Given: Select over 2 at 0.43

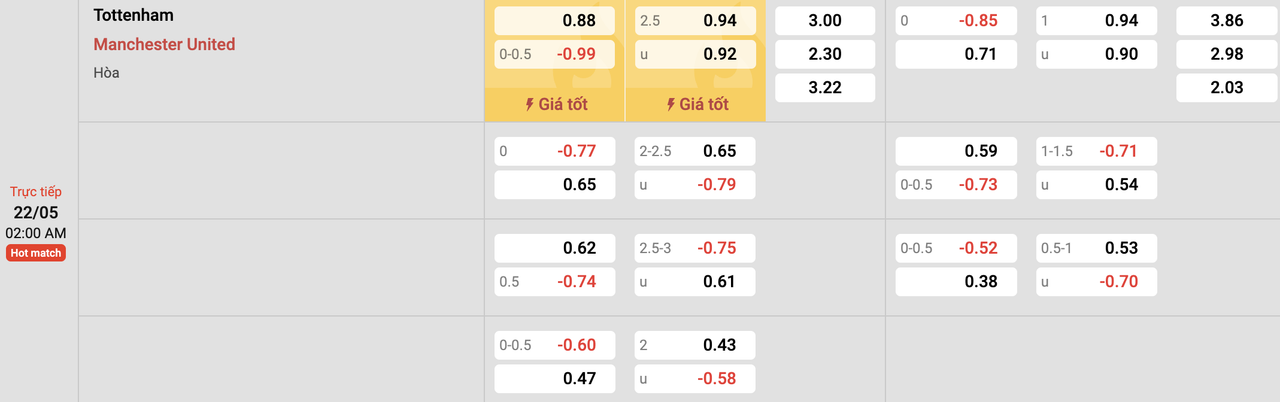Looking at the screenshot, I should [x=695, y=345].
